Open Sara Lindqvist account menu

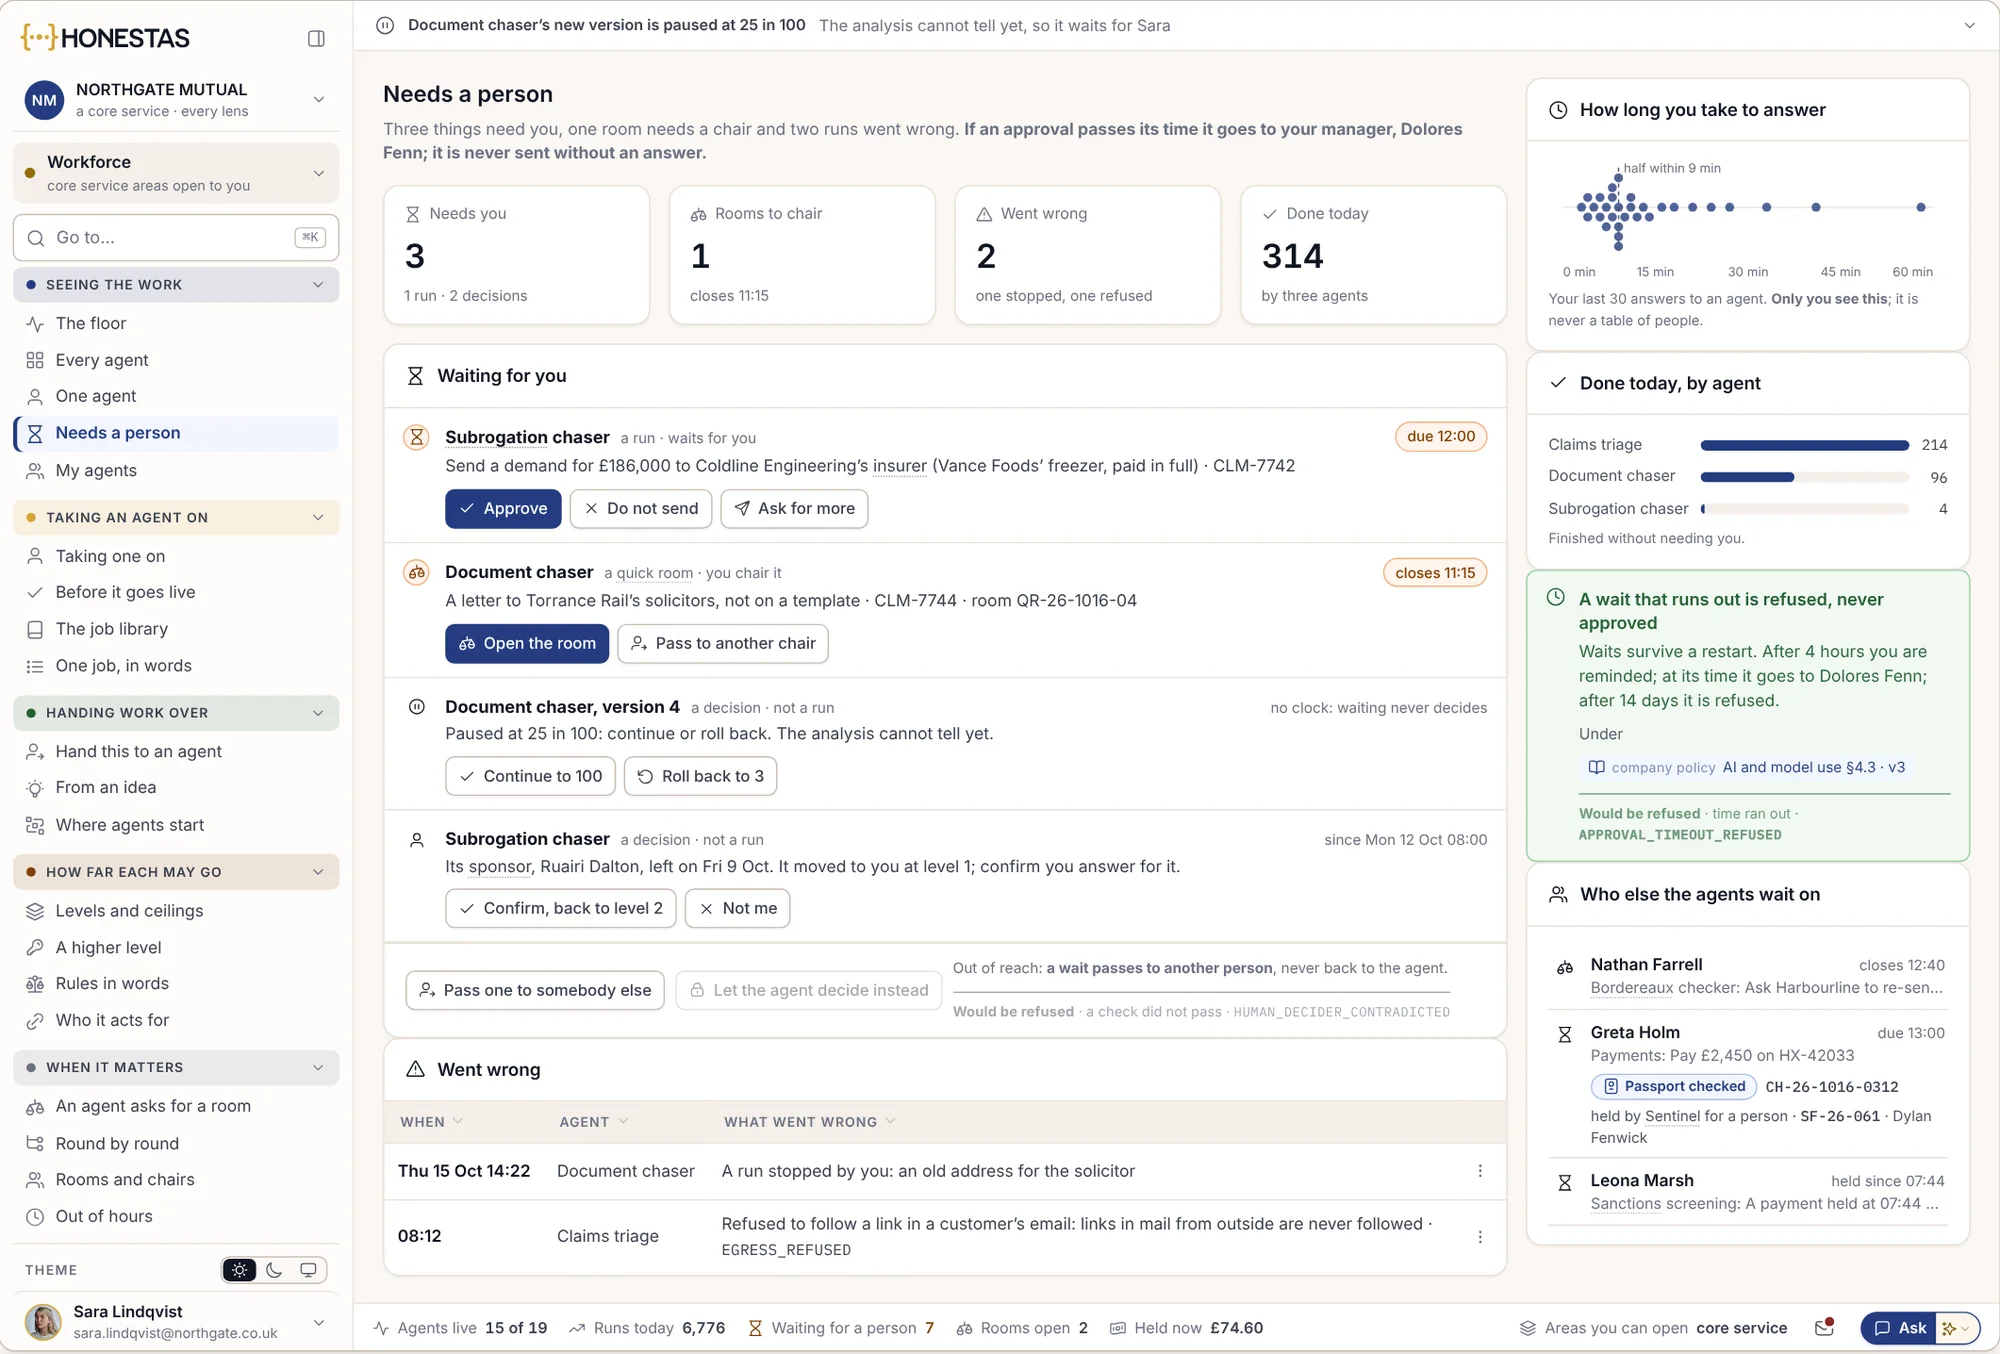pyautogui.click(x=176, y=1322)
